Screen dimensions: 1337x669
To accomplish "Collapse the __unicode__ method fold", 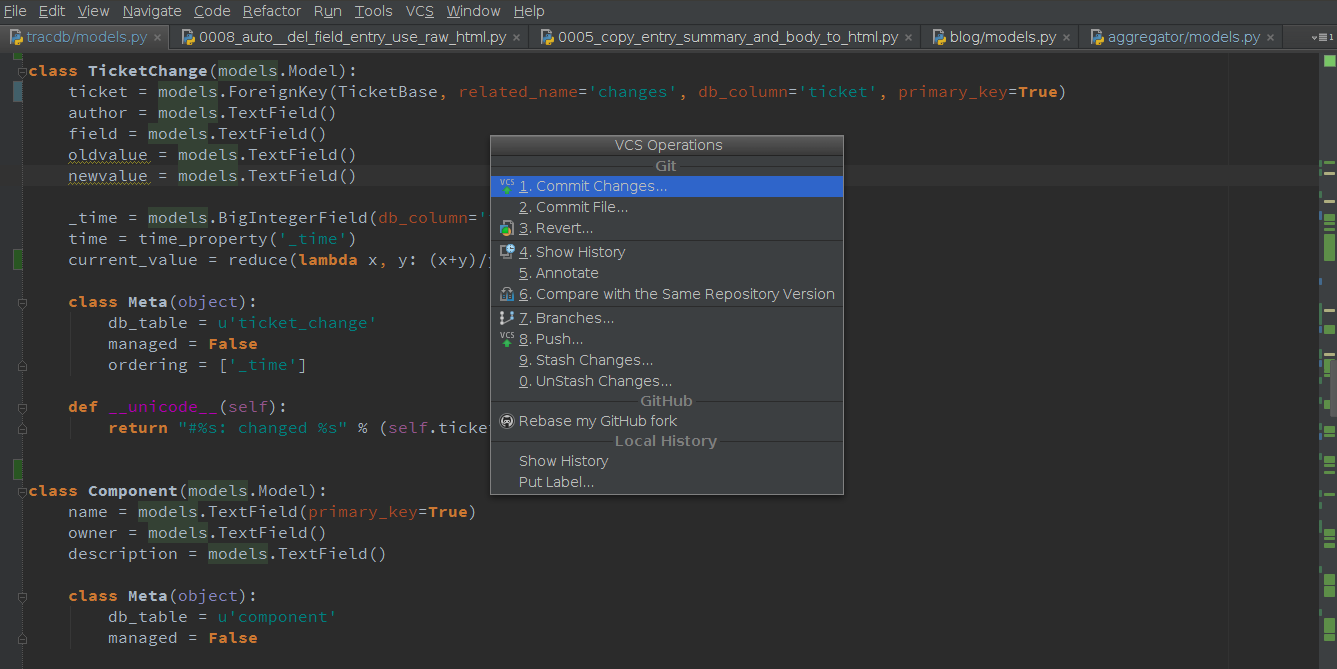I will click(21, 407).
